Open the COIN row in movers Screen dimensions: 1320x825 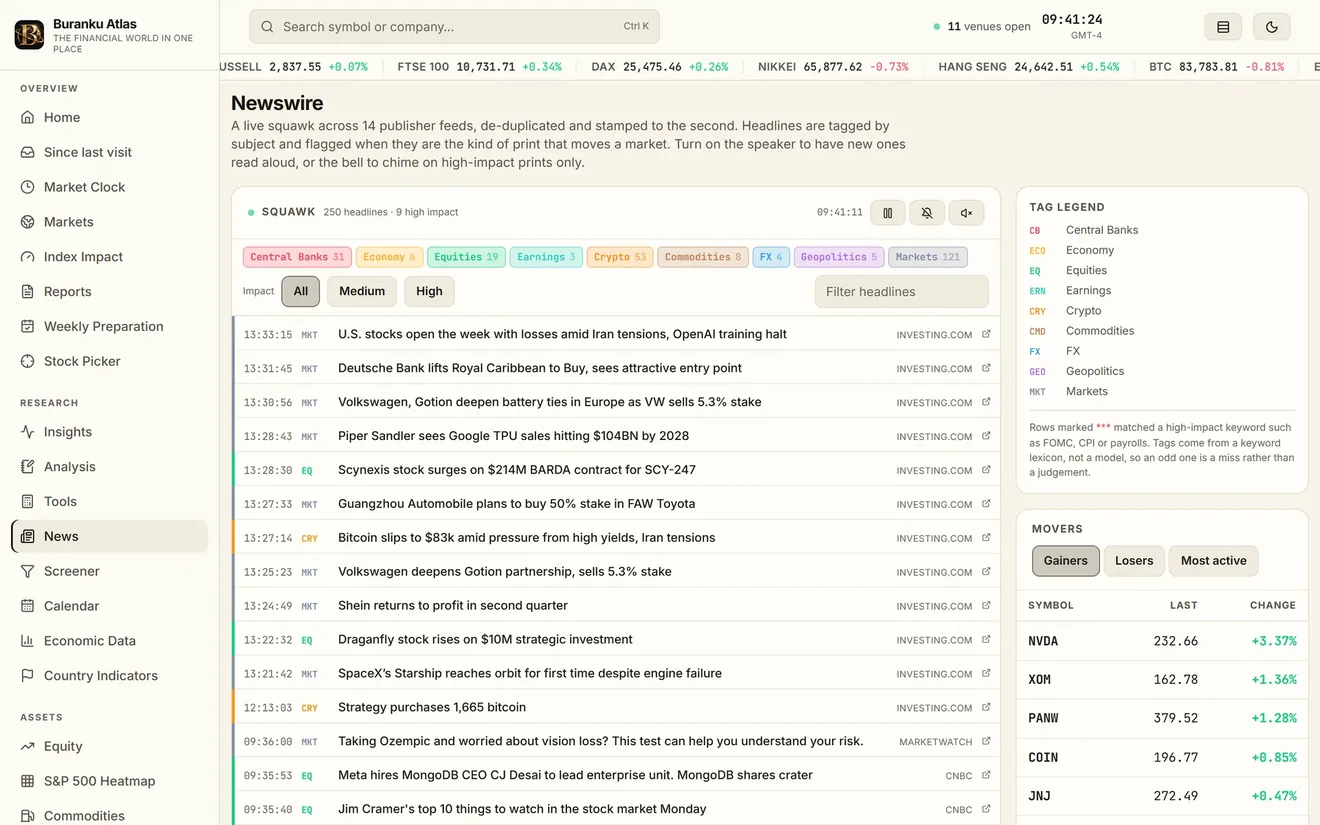(x=1162, y=758)
